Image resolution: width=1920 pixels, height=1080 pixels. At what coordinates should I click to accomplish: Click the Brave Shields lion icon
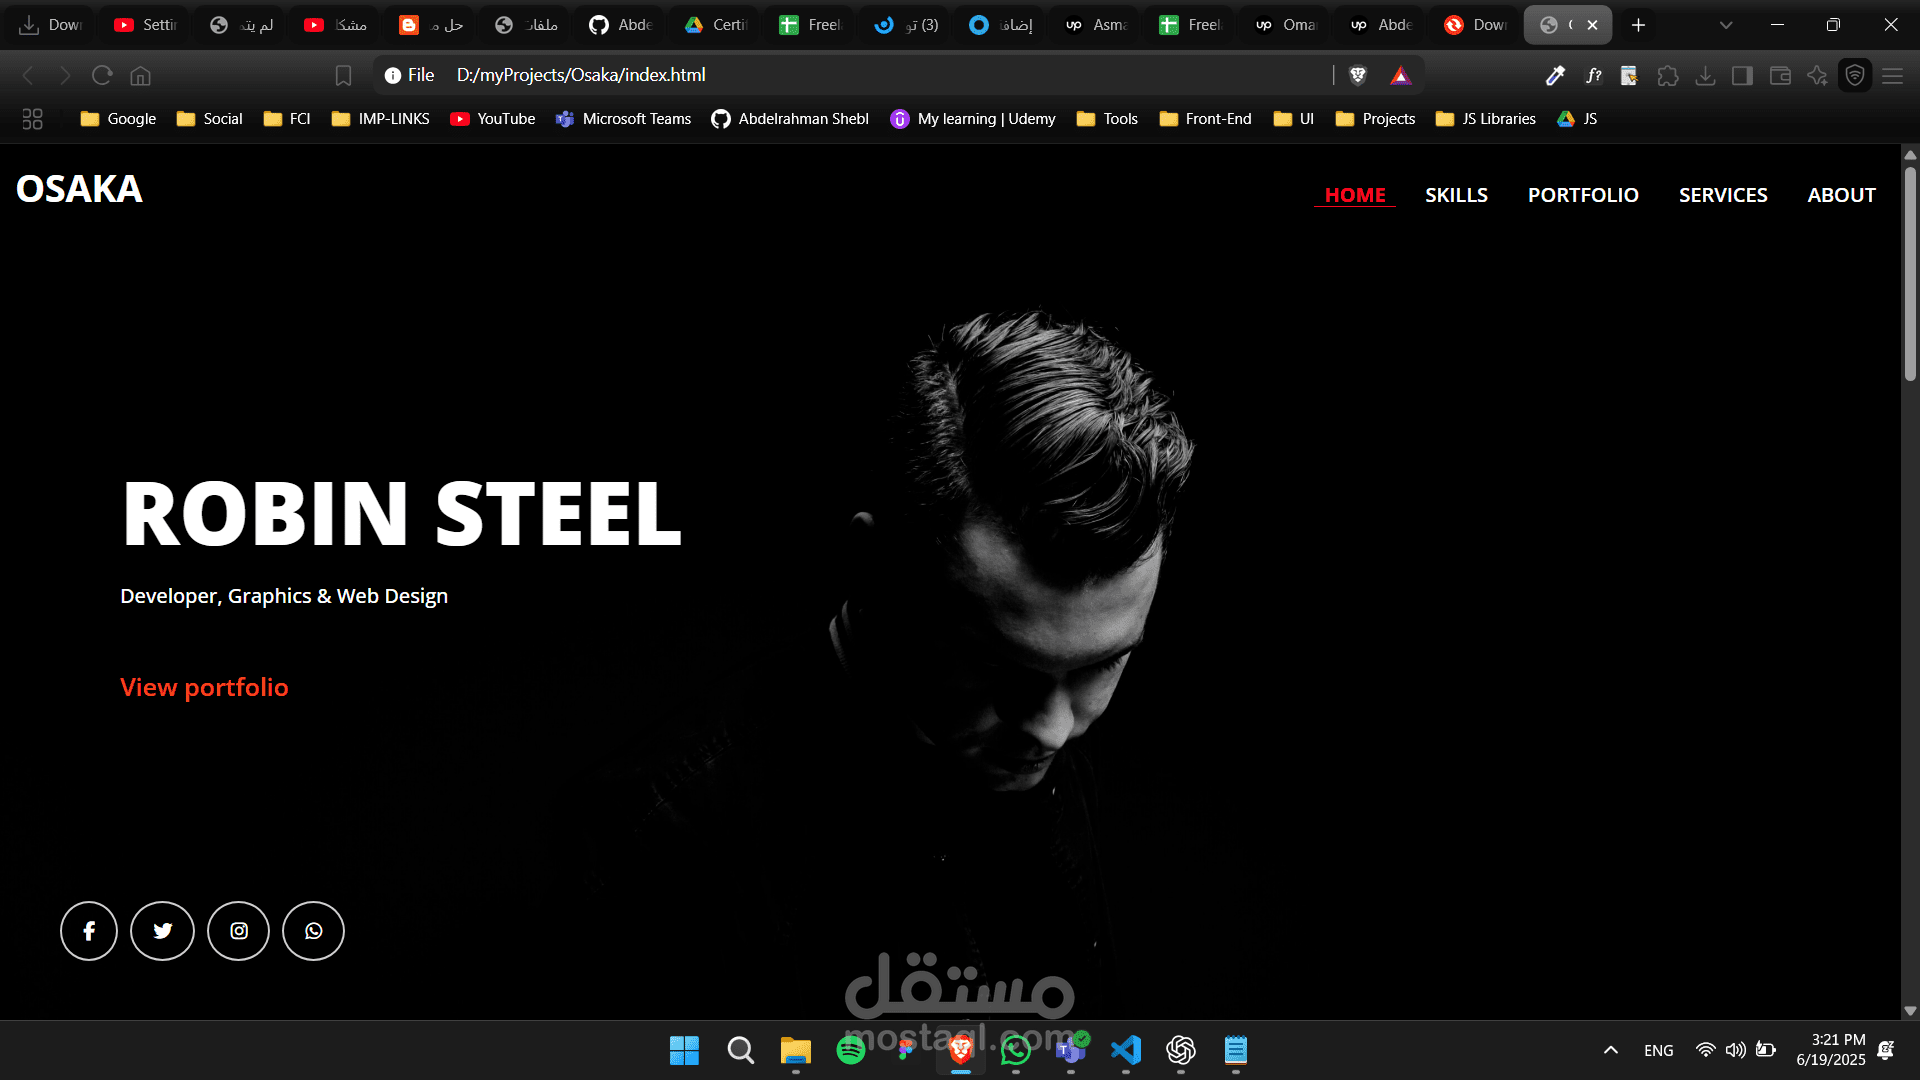[x=1358, y=75]
